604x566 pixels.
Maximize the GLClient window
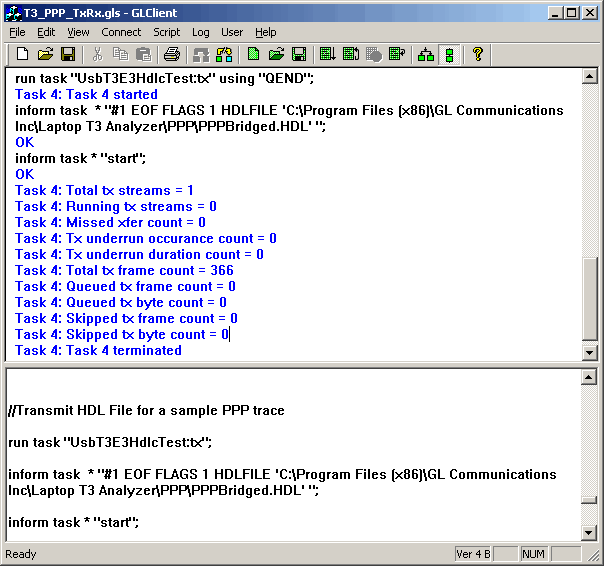click(572, 13)
